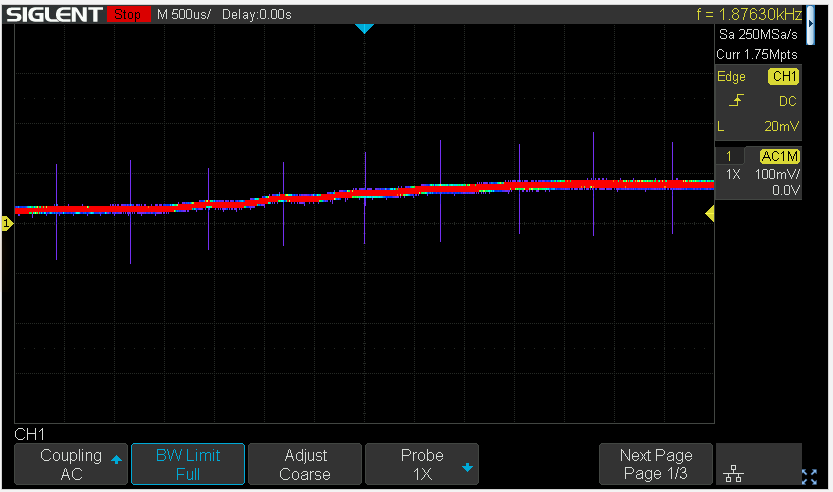Click the M 500us/ timebase readout
The height and width of the screenshot is (492, 833).
pos(183,14)
